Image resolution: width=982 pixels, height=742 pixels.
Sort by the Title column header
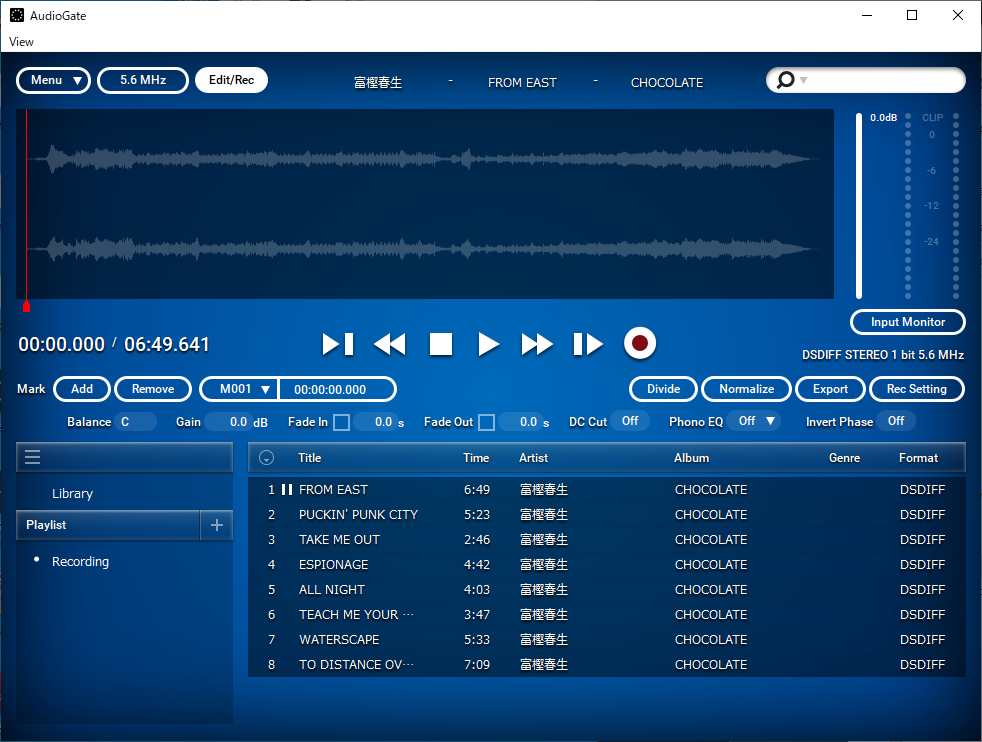point(309,458)
